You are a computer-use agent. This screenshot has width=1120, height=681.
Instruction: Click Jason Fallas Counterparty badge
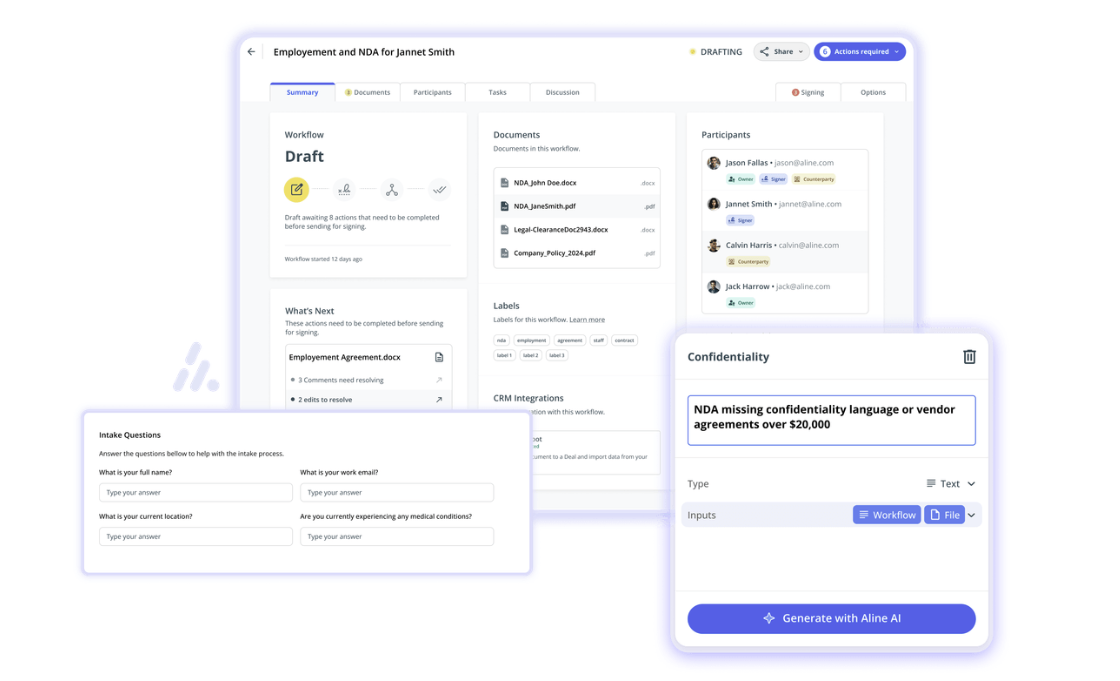[x=814, y=179]
